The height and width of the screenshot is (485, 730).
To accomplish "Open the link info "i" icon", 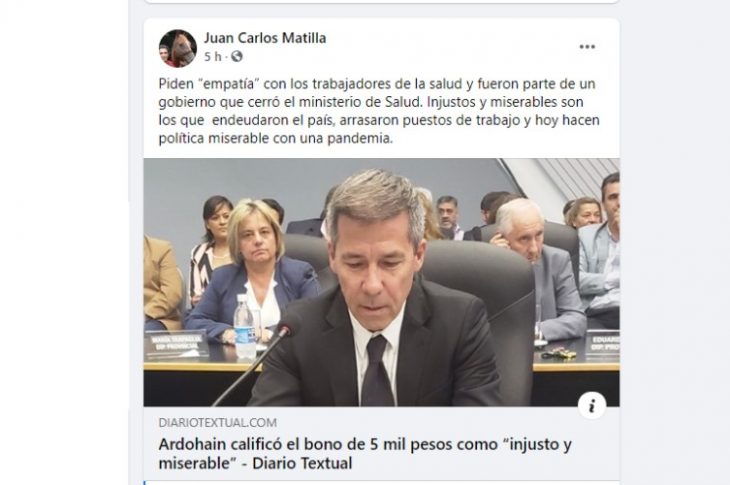I will coord(592,405).
